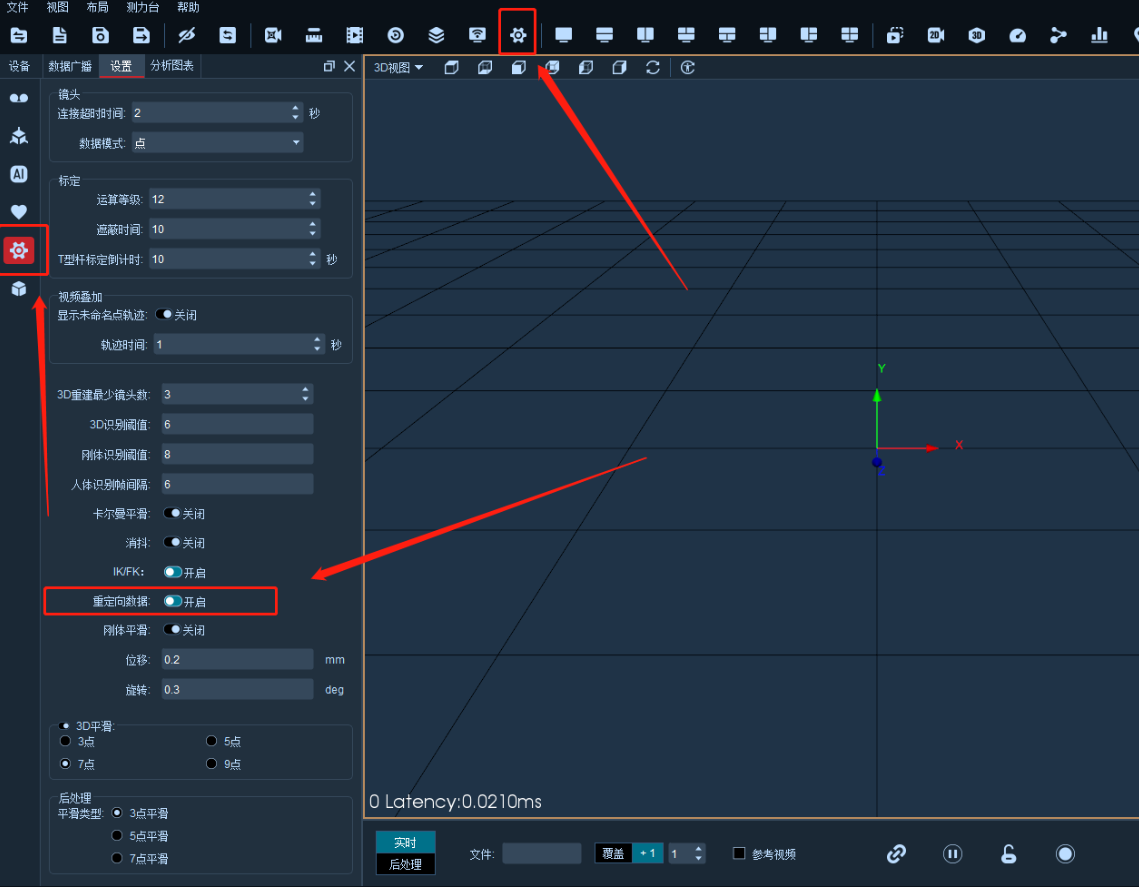Click the 3D hexagon toolbar icon
Screen dimensions: 1139x887
[x=976, y=35]
